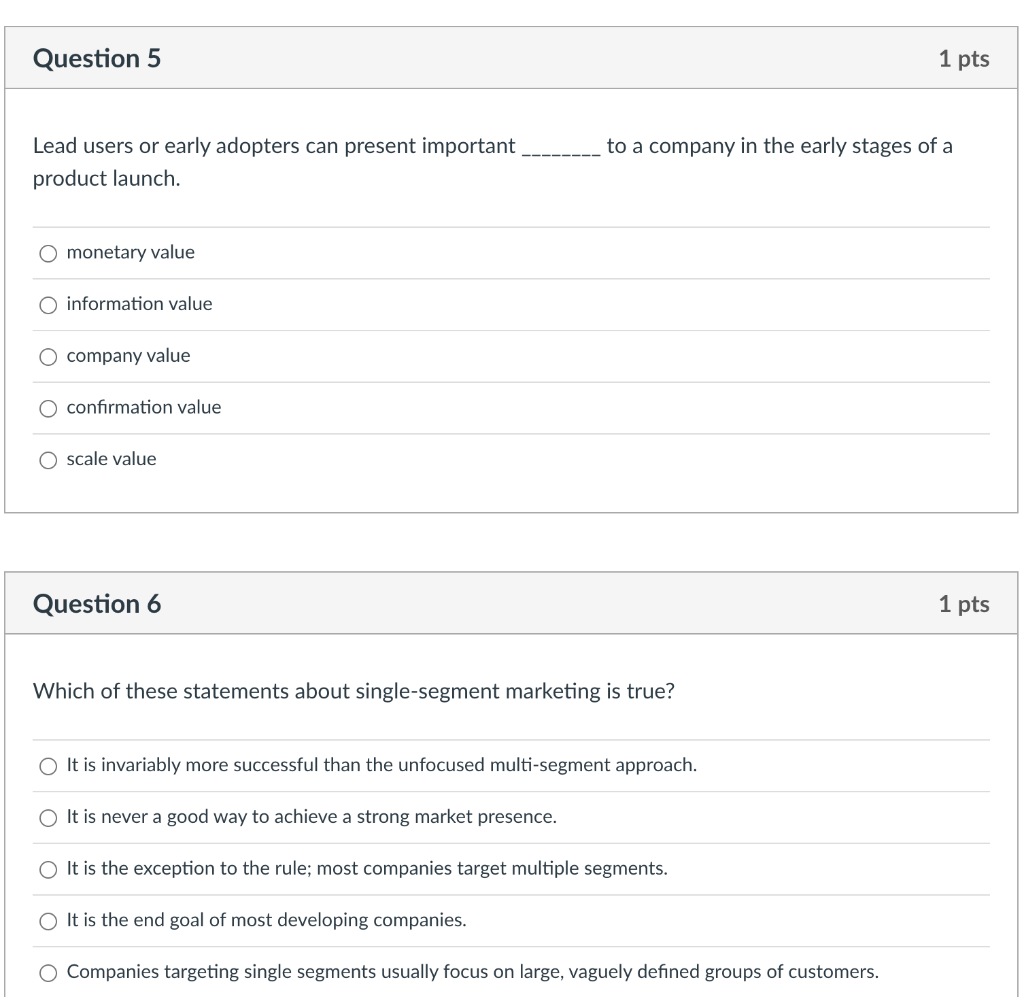The height and width of the screenshot is (997, 1024).
Task: Click the 'scale value' answer text label
Action: point(111,459)
